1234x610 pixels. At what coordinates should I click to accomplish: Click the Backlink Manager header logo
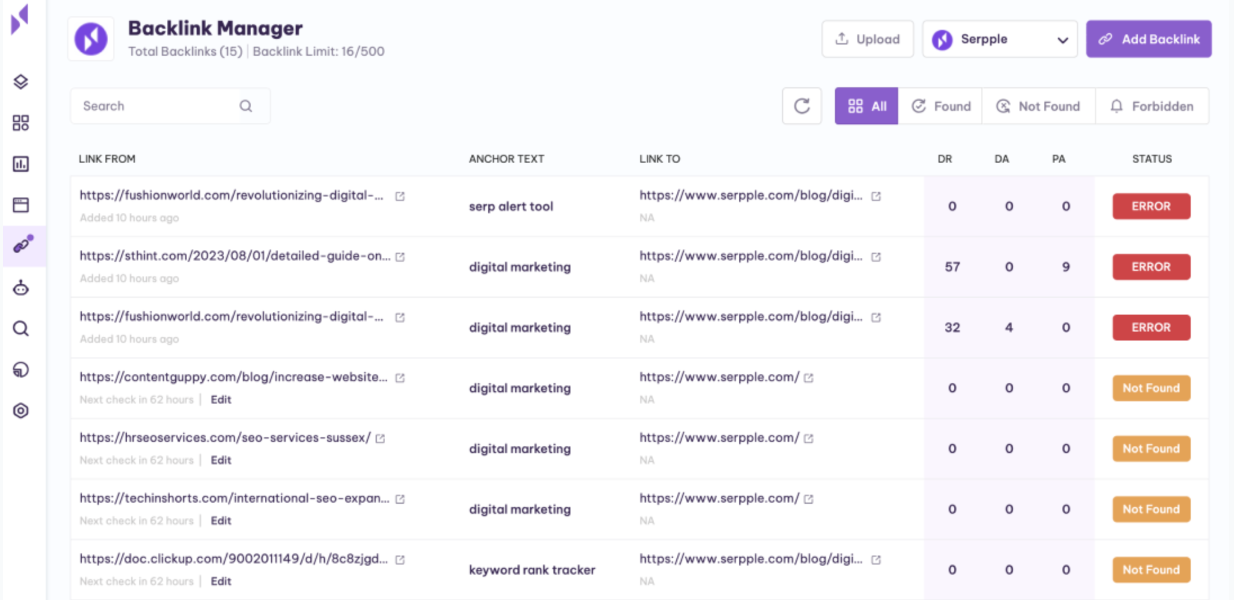click(91, 40)
